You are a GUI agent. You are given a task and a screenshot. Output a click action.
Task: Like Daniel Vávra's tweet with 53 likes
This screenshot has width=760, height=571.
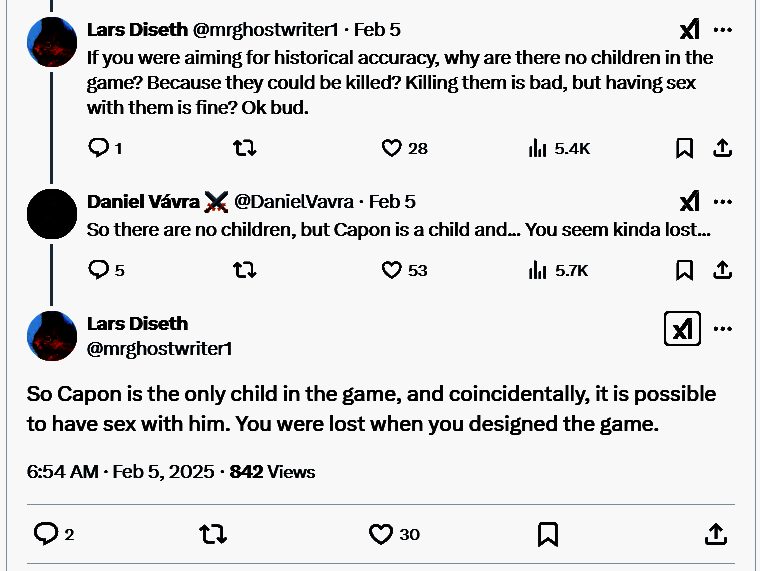coord(392,269)
